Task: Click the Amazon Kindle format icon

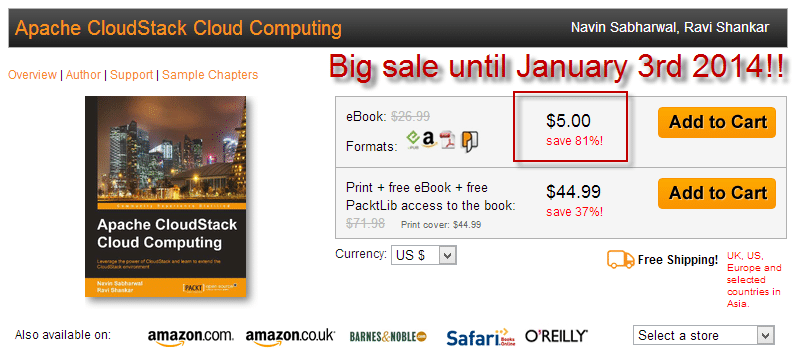Action: [429, 139]
